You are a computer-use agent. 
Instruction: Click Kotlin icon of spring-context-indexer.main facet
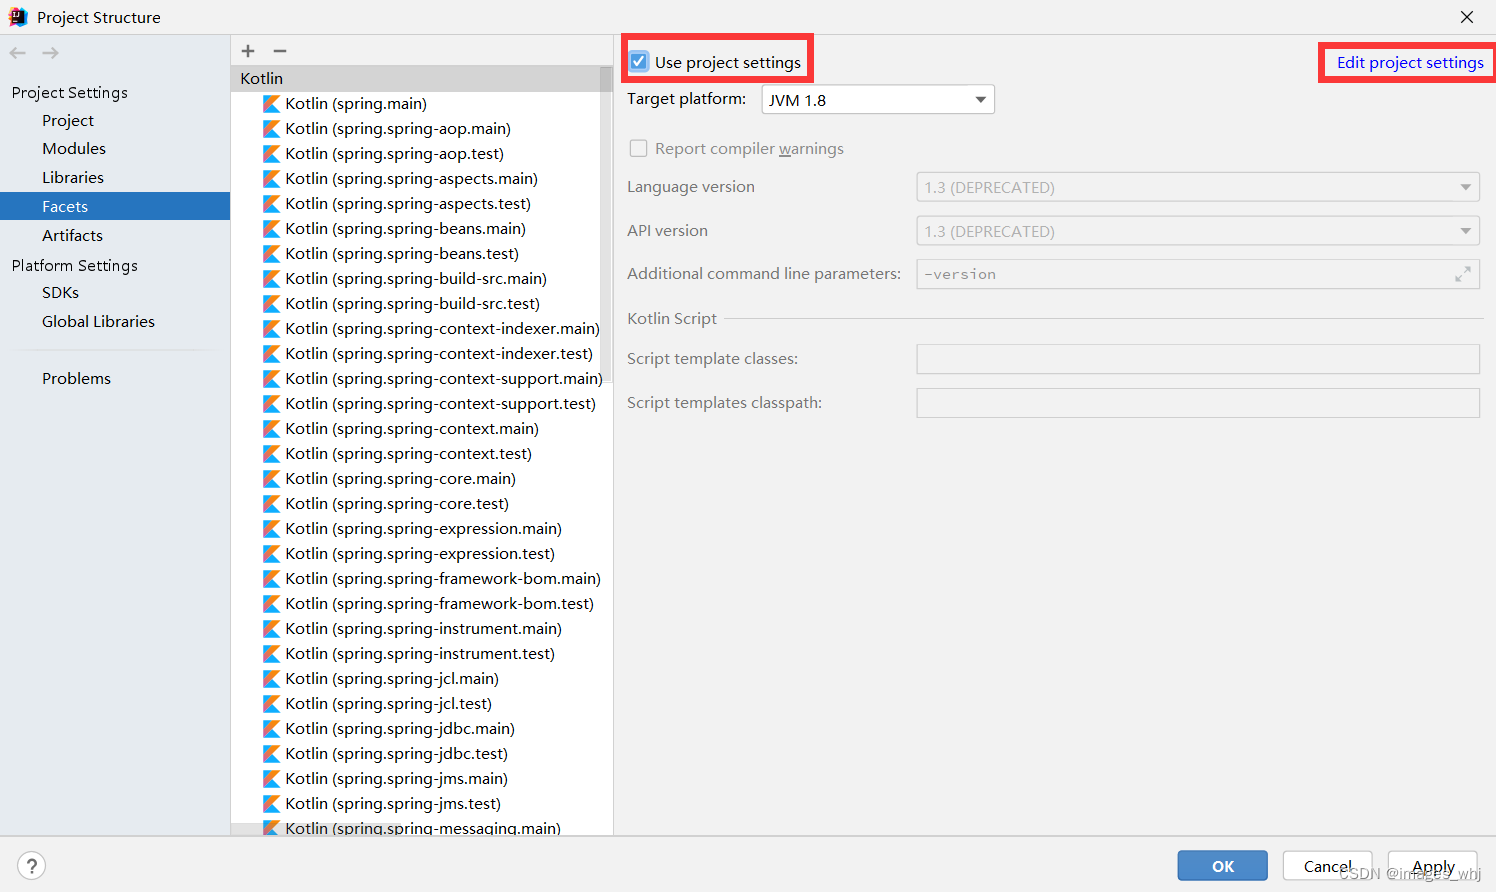pos(271,329)
